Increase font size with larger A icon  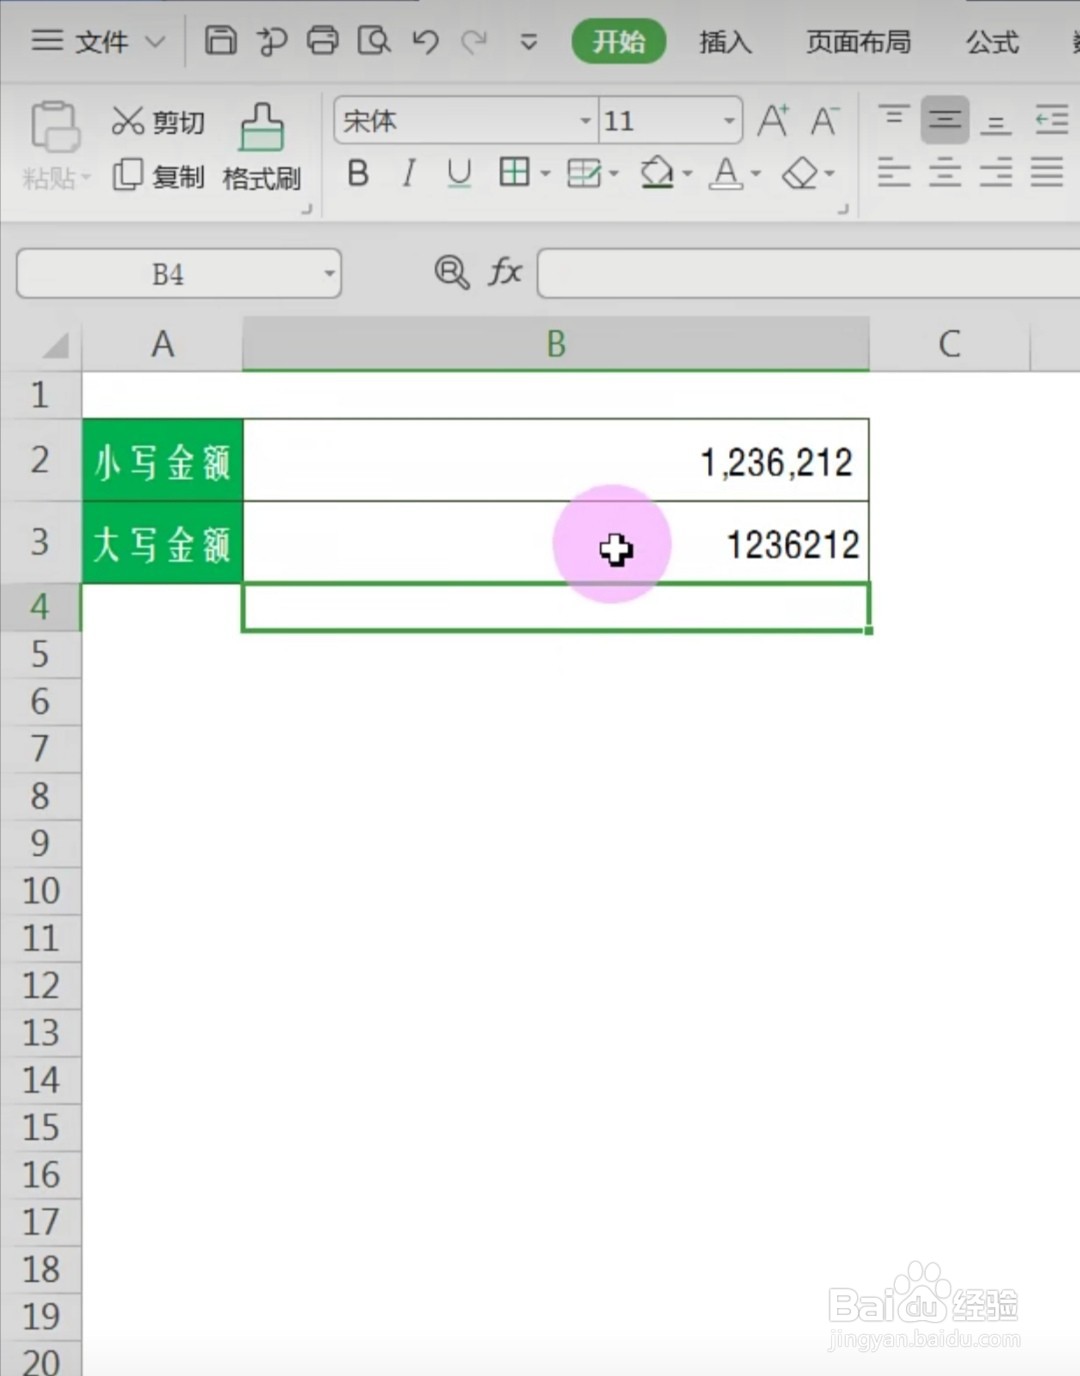click(x=772, y=121)
